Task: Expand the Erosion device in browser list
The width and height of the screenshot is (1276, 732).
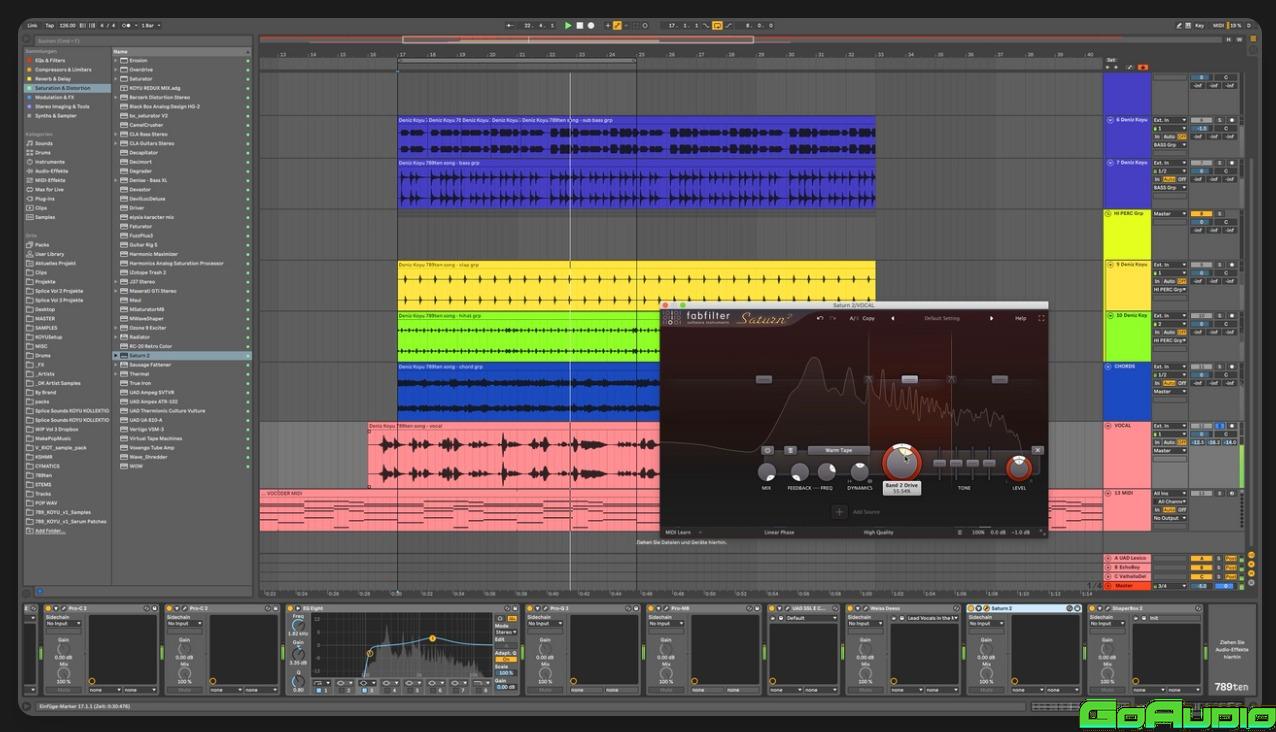Action: pos(116,60)
